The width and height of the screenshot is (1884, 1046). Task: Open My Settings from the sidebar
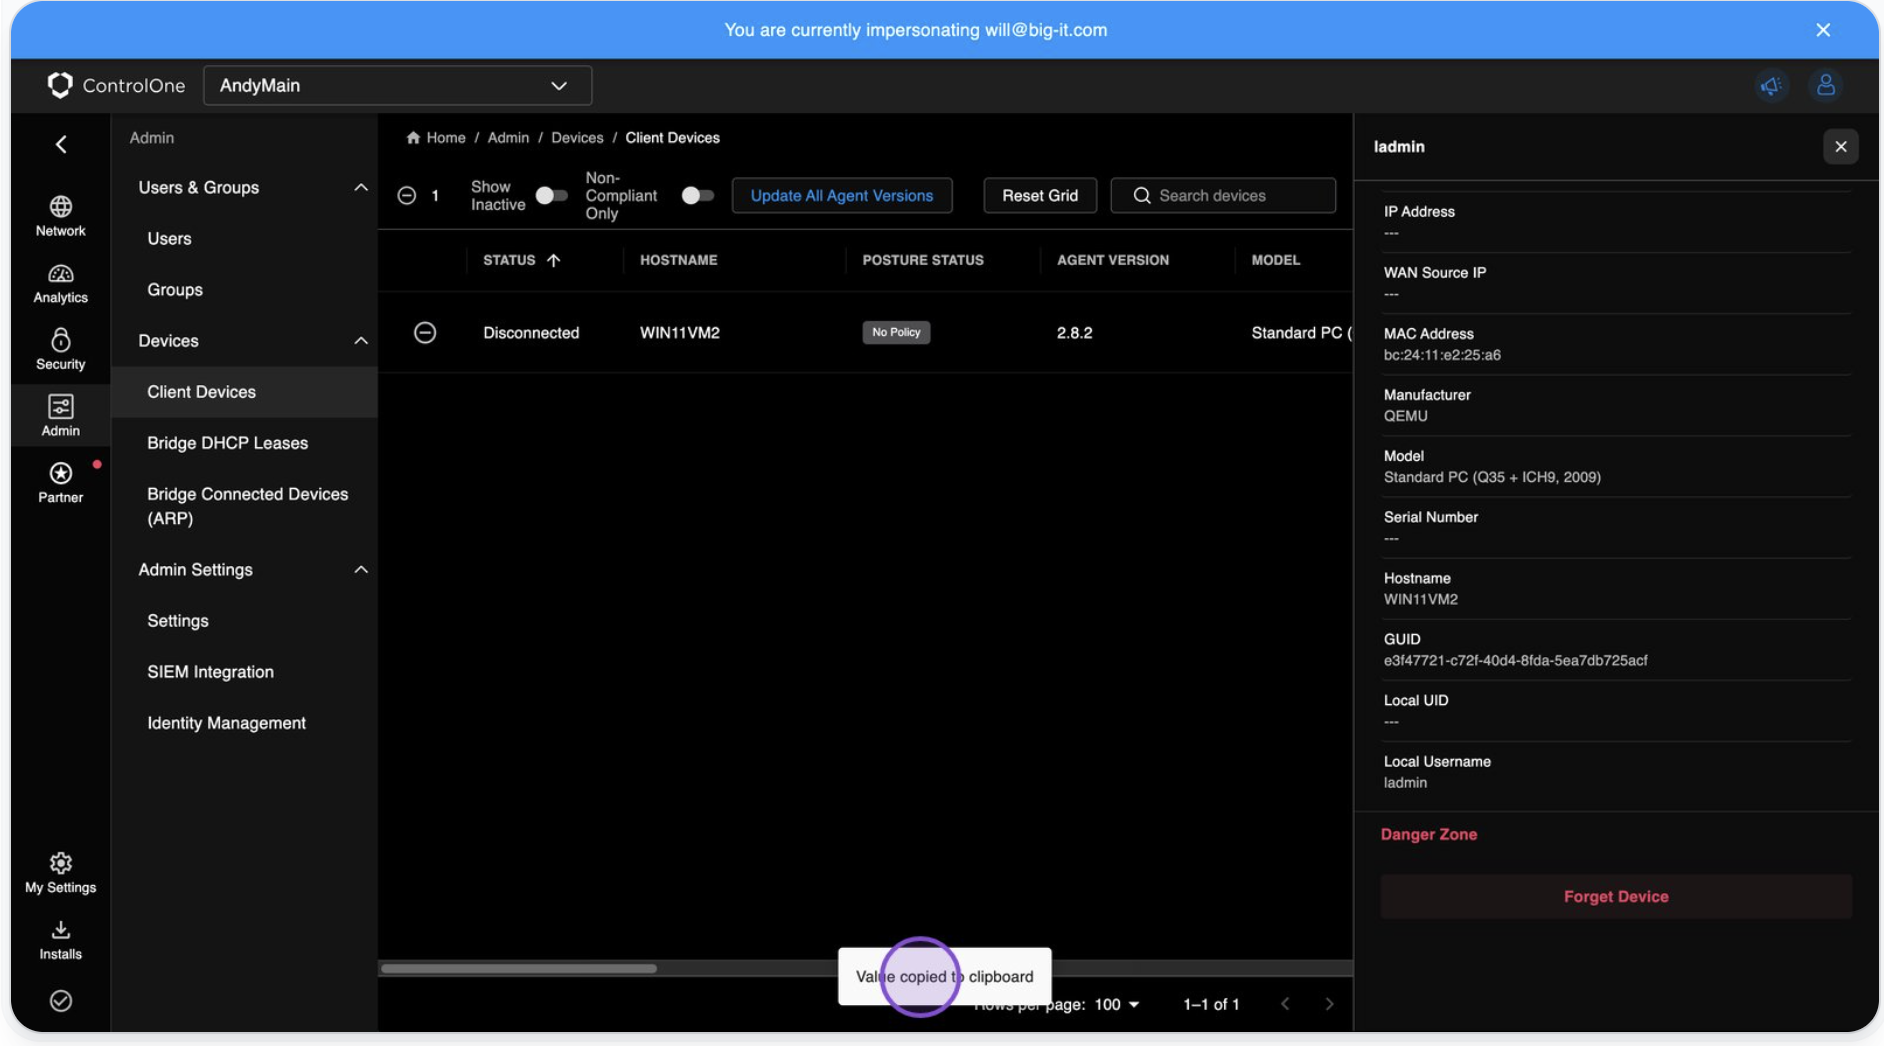(60, 870)
